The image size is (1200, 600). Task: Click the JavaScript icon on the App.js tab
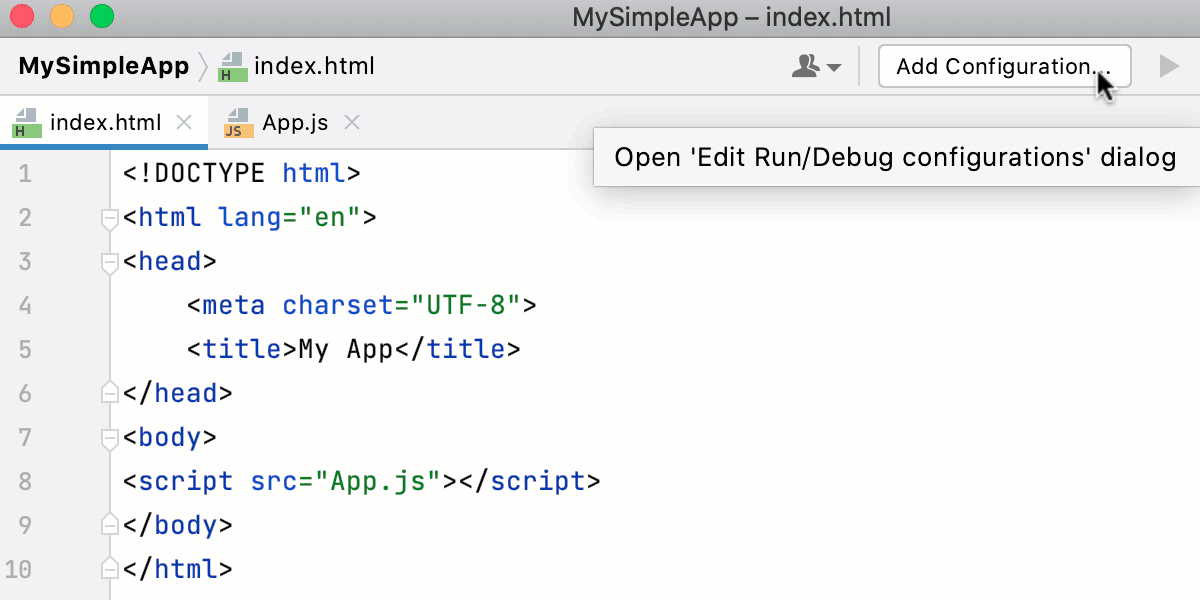coord(238,122)
